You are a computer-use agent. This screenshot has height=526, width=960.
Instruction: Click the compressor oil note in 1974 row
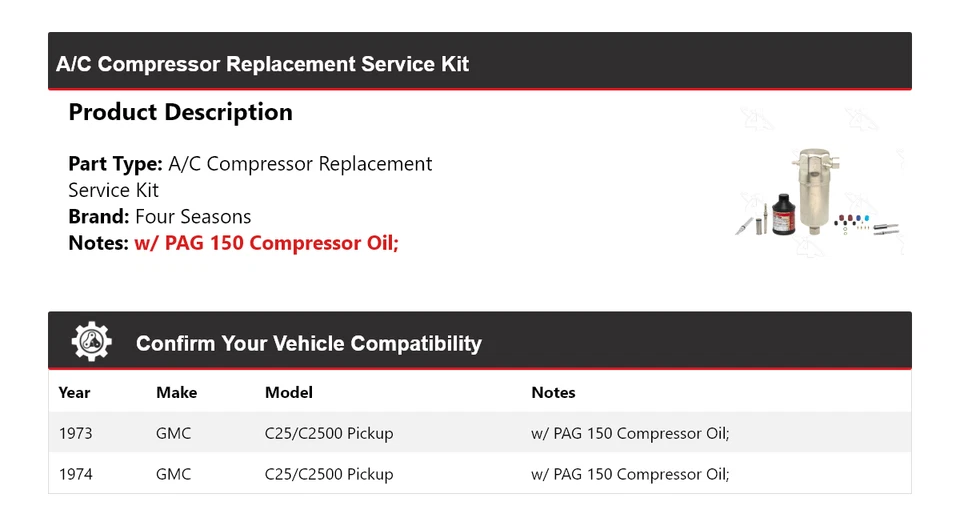(630, 474)
